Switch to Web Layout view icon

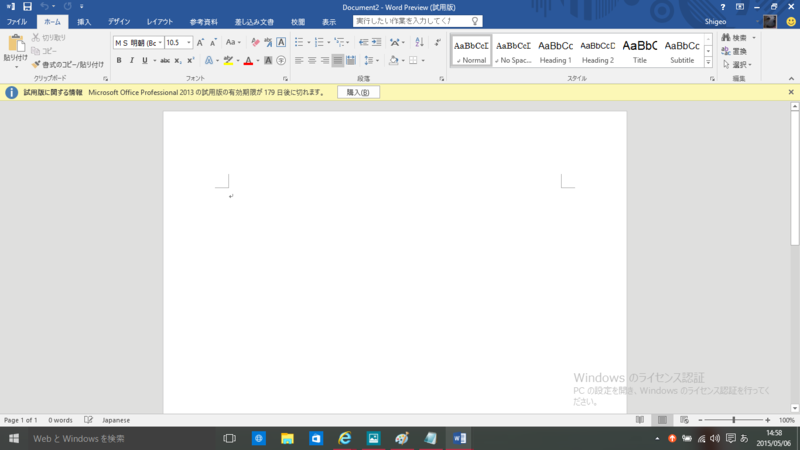coord(684,420)
